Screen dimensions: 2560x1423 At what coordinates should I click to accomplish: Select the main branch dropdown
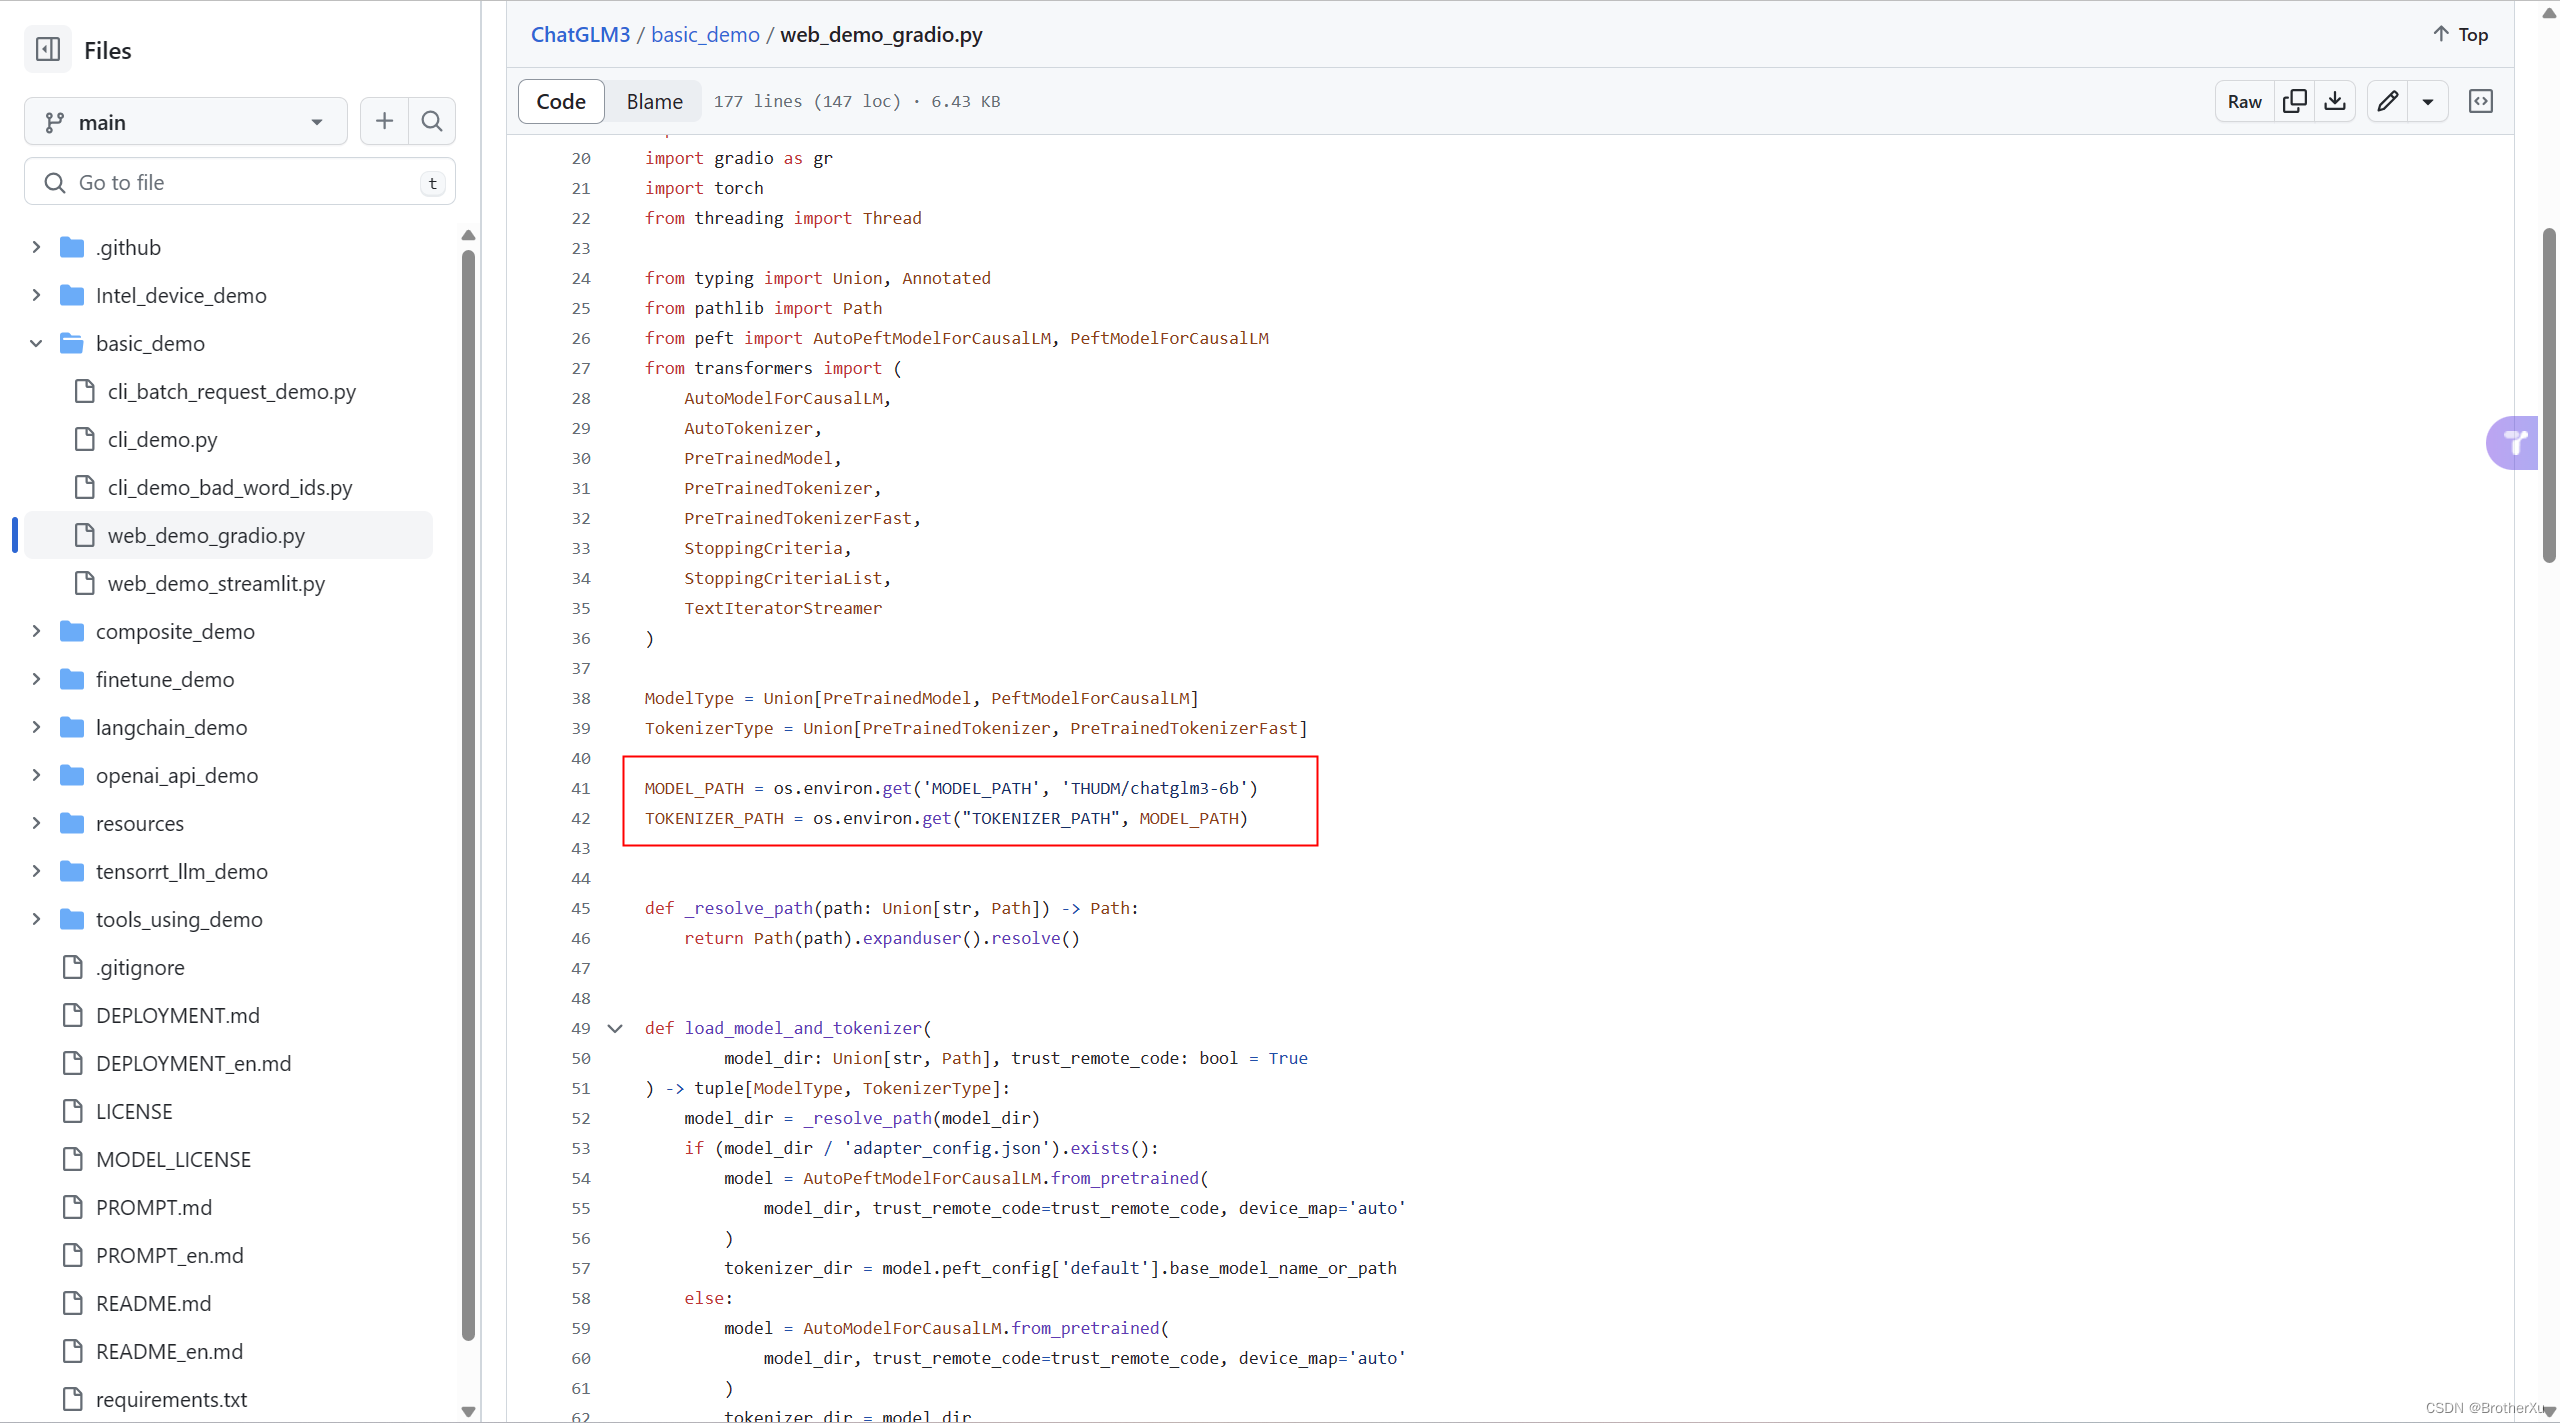point(182,121)
